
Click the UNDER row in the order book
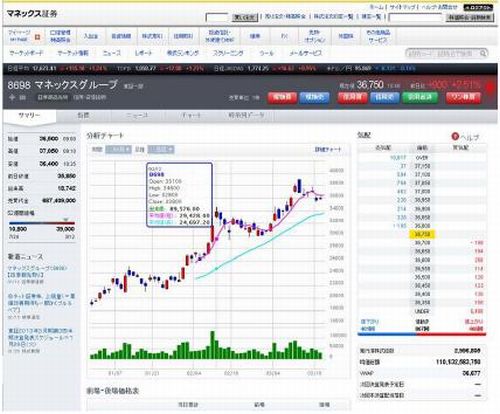[422, 311]
